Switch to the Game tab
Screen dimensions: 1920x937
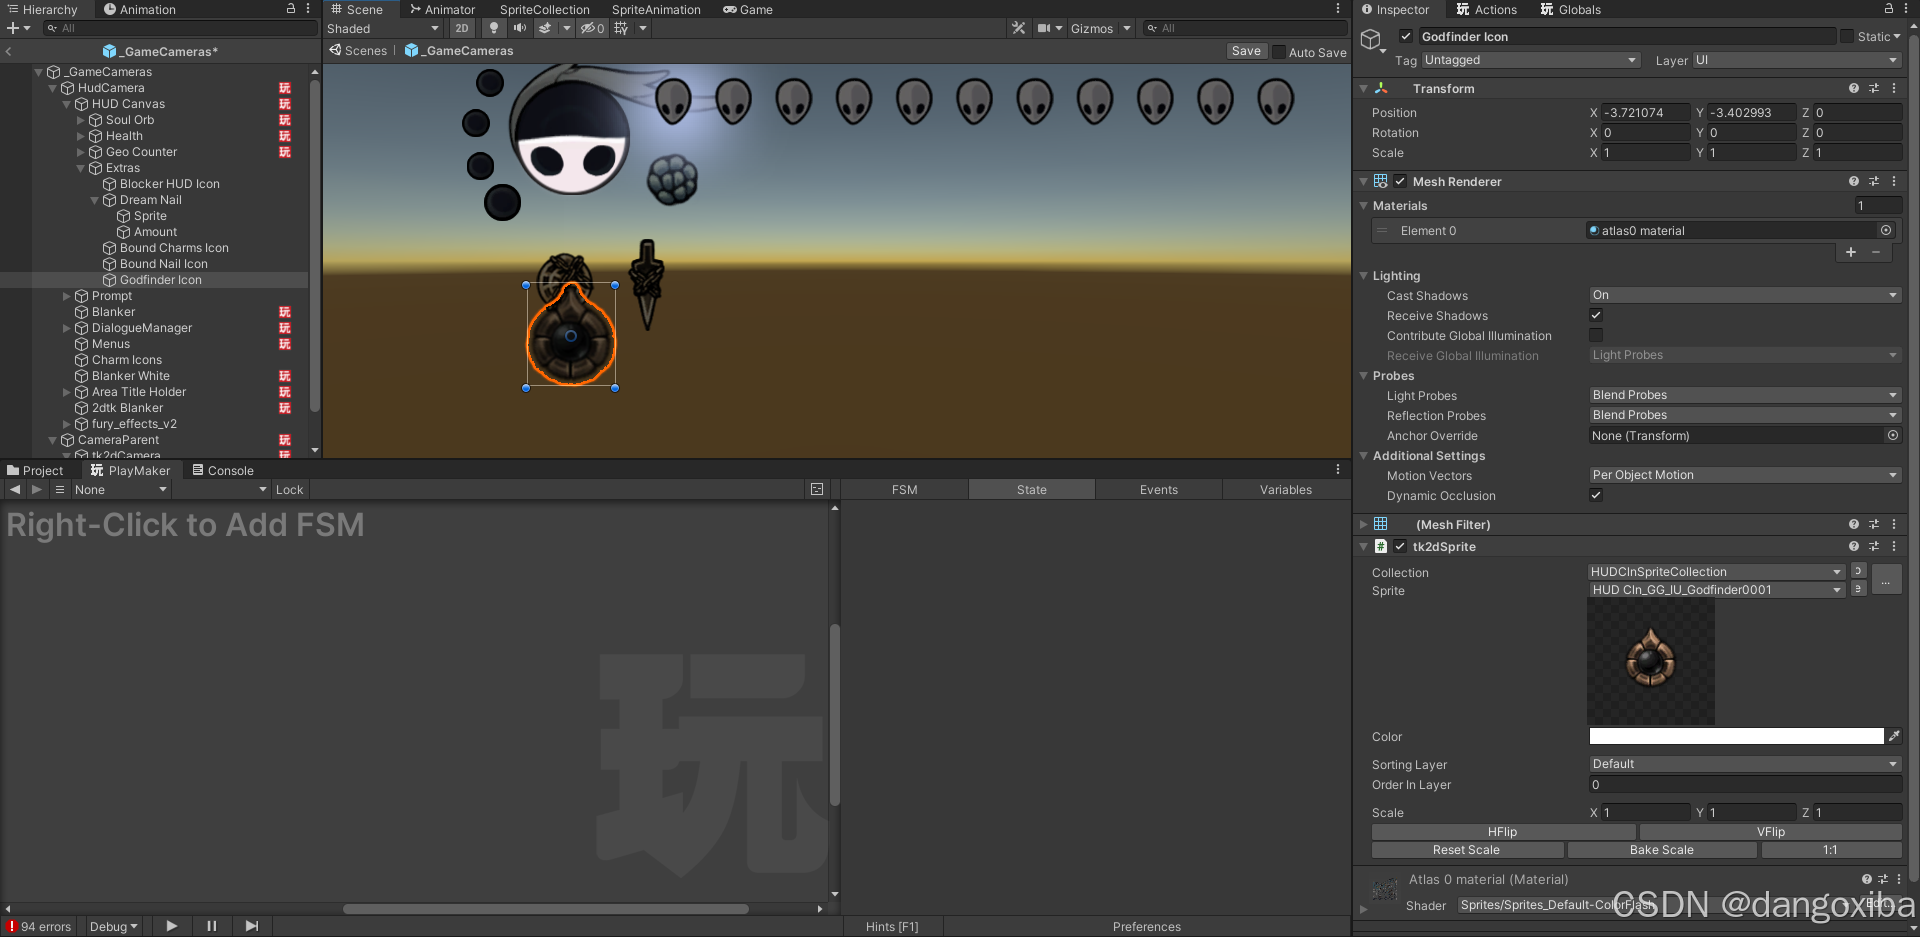click(748, 9)
